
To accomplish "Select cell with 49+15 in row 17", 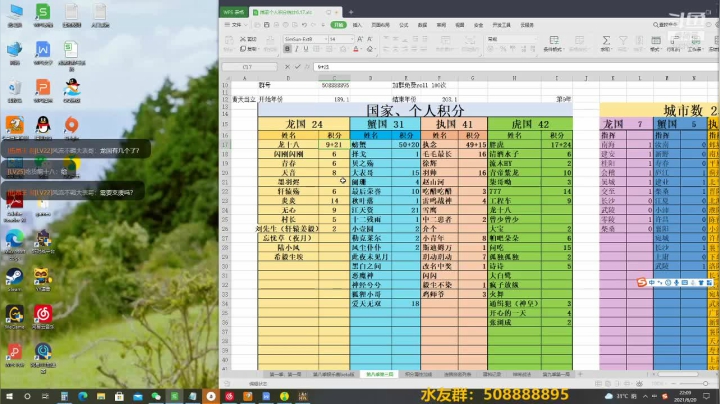I will point(472,144).
